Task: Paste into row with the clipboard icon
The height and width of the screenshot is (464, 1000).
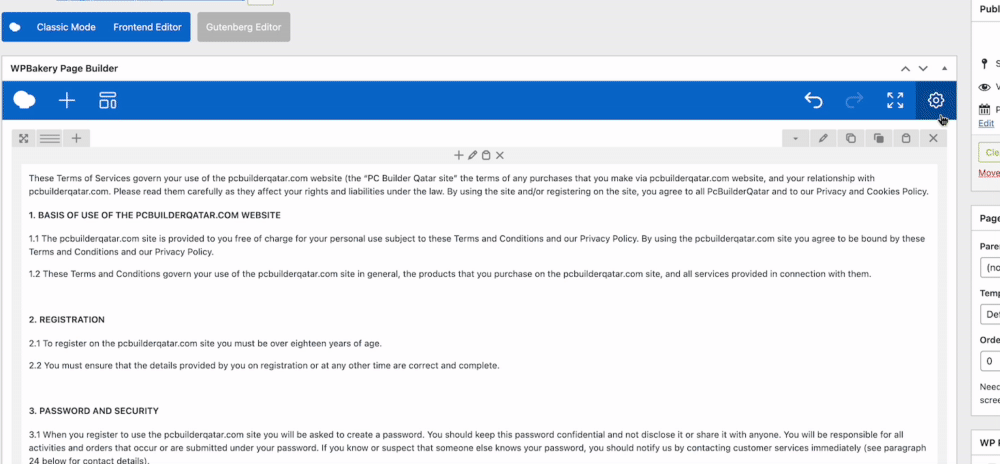Action: click(x=906, y=138)
